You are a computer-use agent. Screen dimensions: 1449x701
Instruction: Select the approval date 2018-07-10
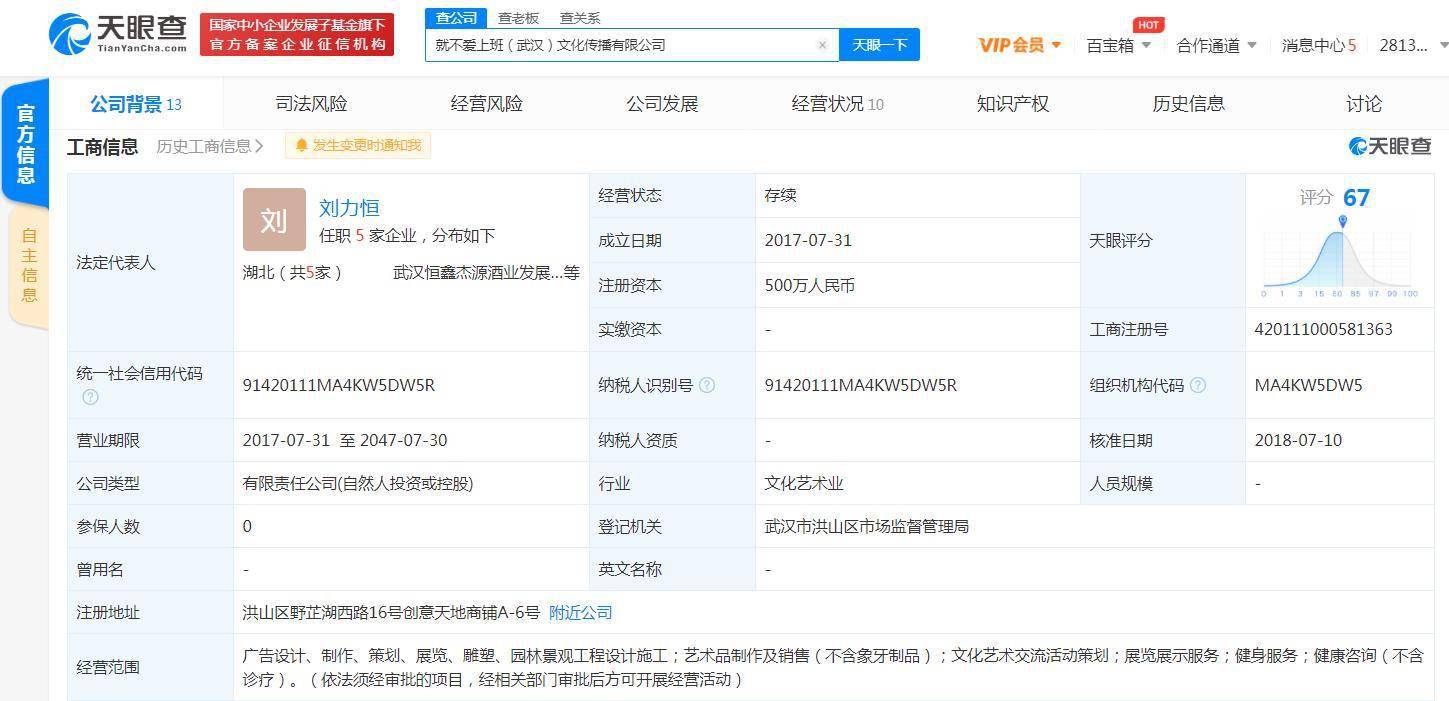pyautogui.click(x=1298, y=440)
